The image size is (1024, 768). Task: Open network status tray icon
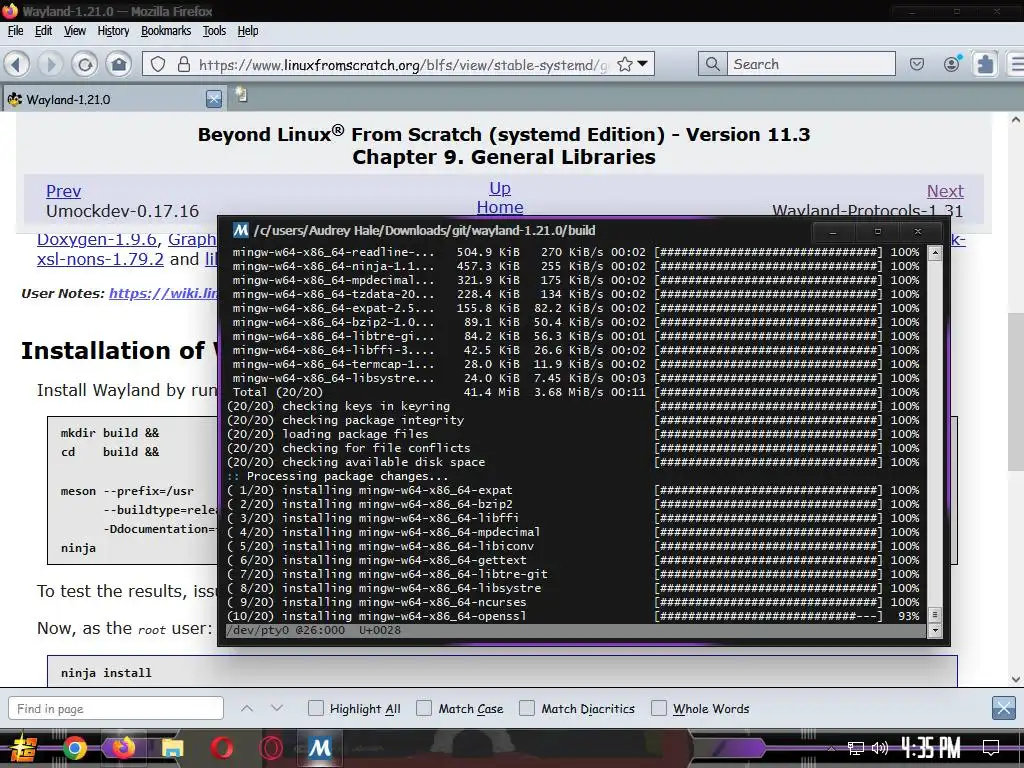coord(855,748)
